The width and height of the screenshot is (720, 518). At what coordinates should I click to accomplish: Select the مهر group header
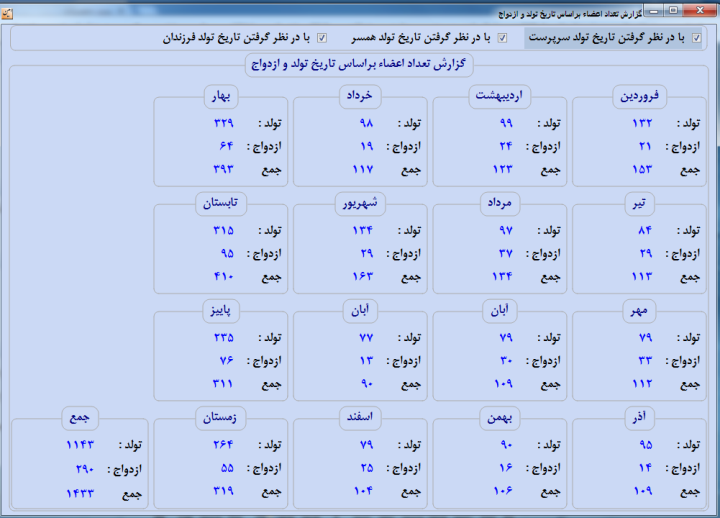639,311
